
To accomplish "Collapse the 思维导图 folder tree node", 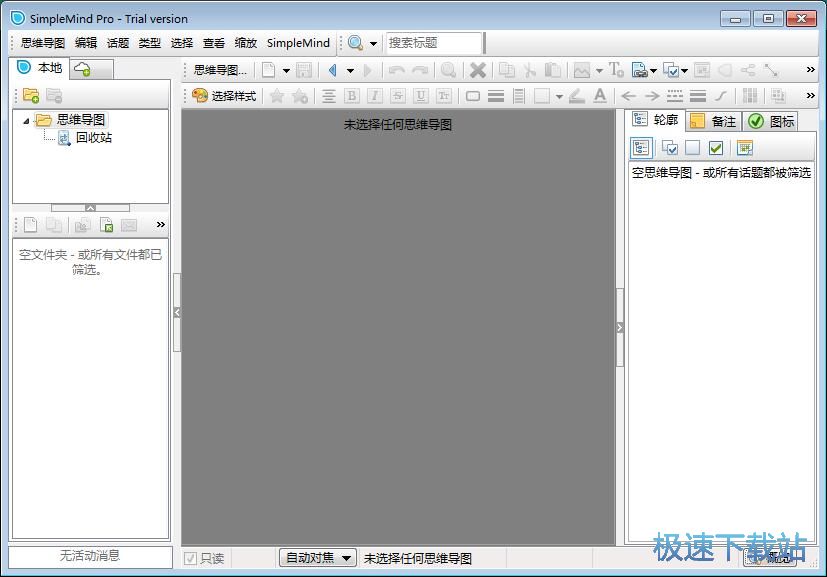I will [26, 120].
